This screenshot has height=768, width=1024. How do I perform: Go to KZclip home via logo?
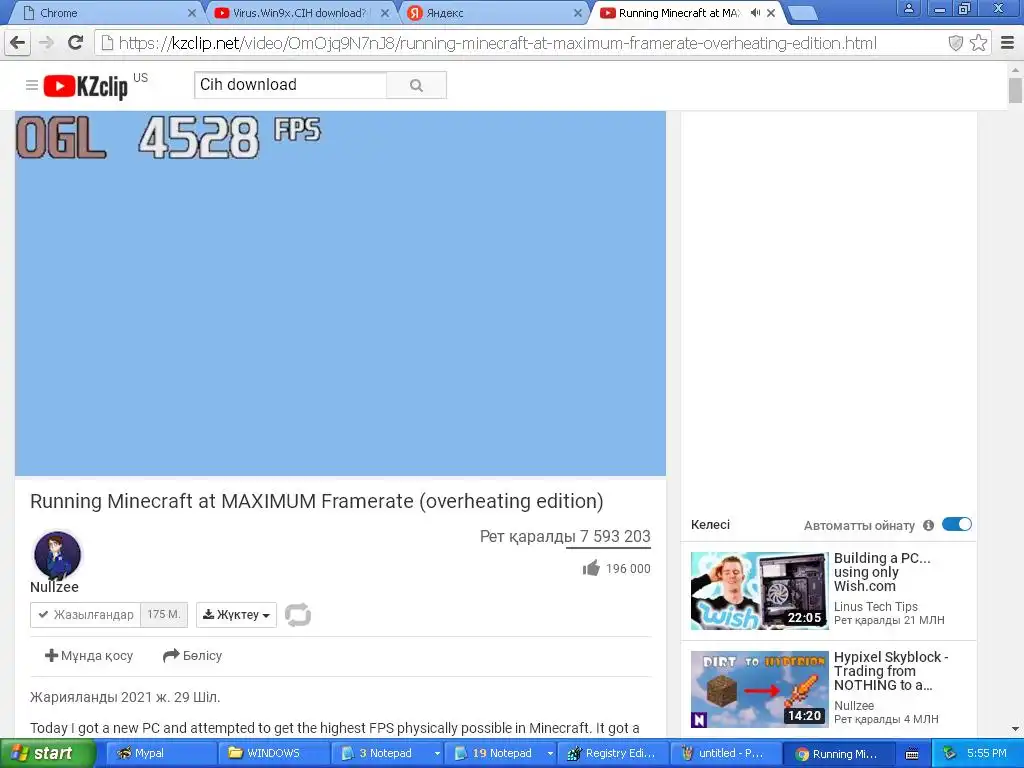click(86, 86)
